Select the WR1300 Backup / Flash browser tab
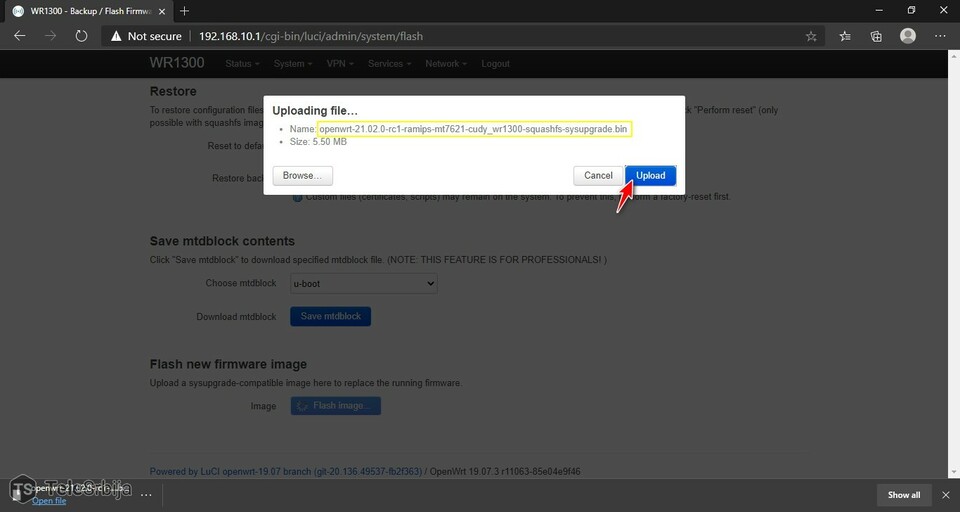The image size is (960, 512). [x=89, y=11]
